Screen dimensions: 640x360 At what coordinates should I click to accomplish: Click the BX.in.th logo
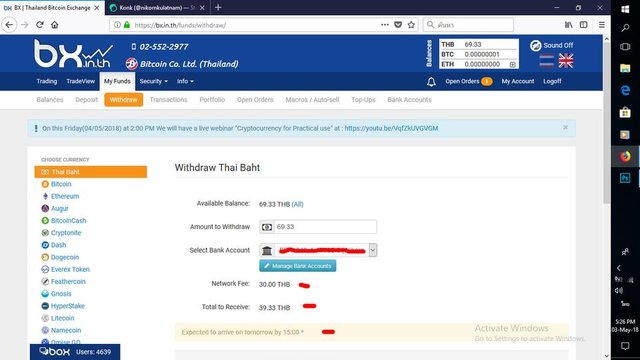click(x=73, y=54)
